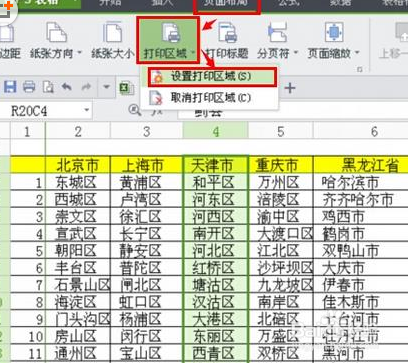Click the 西青区 cell
The image size is (408, 363).
click(216, 353)
